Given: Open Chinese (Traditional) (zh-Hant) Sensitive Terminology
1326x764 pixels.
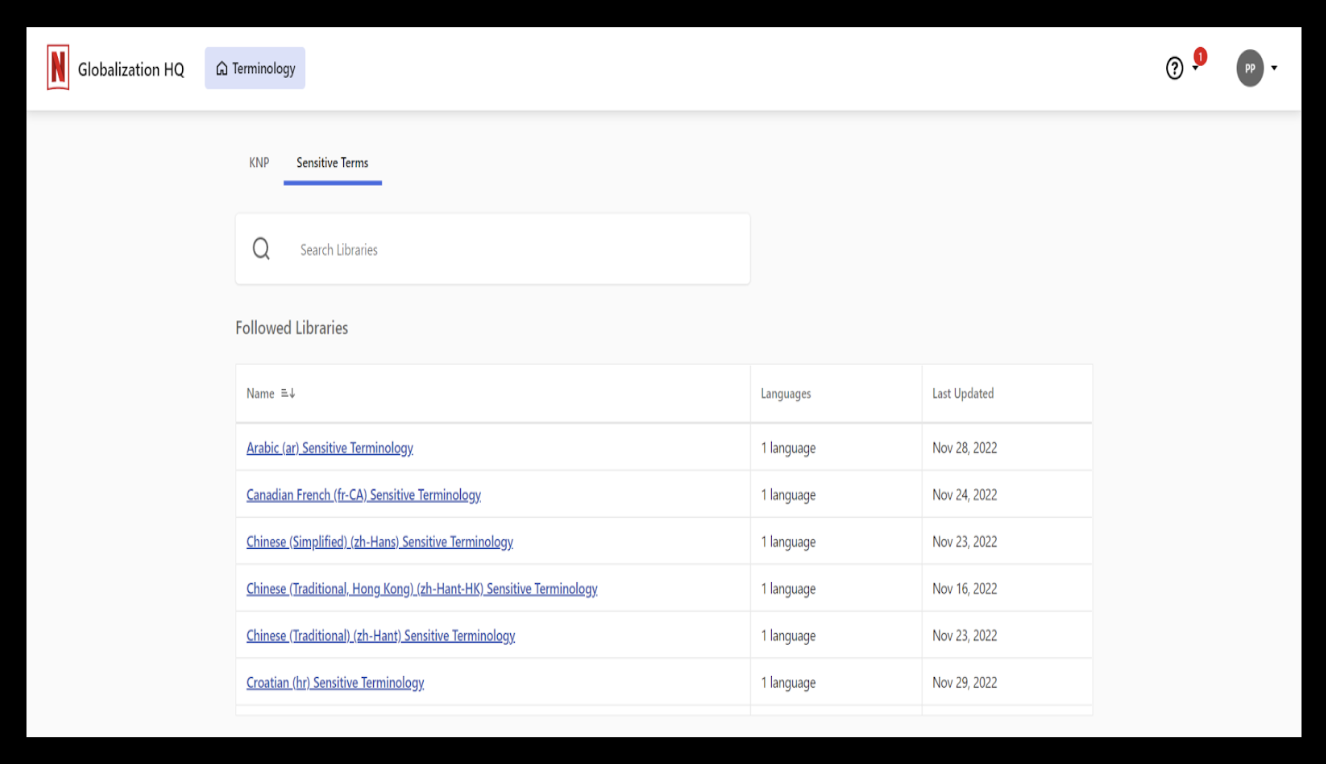Looking at the screenshot, I should (381, 636).
